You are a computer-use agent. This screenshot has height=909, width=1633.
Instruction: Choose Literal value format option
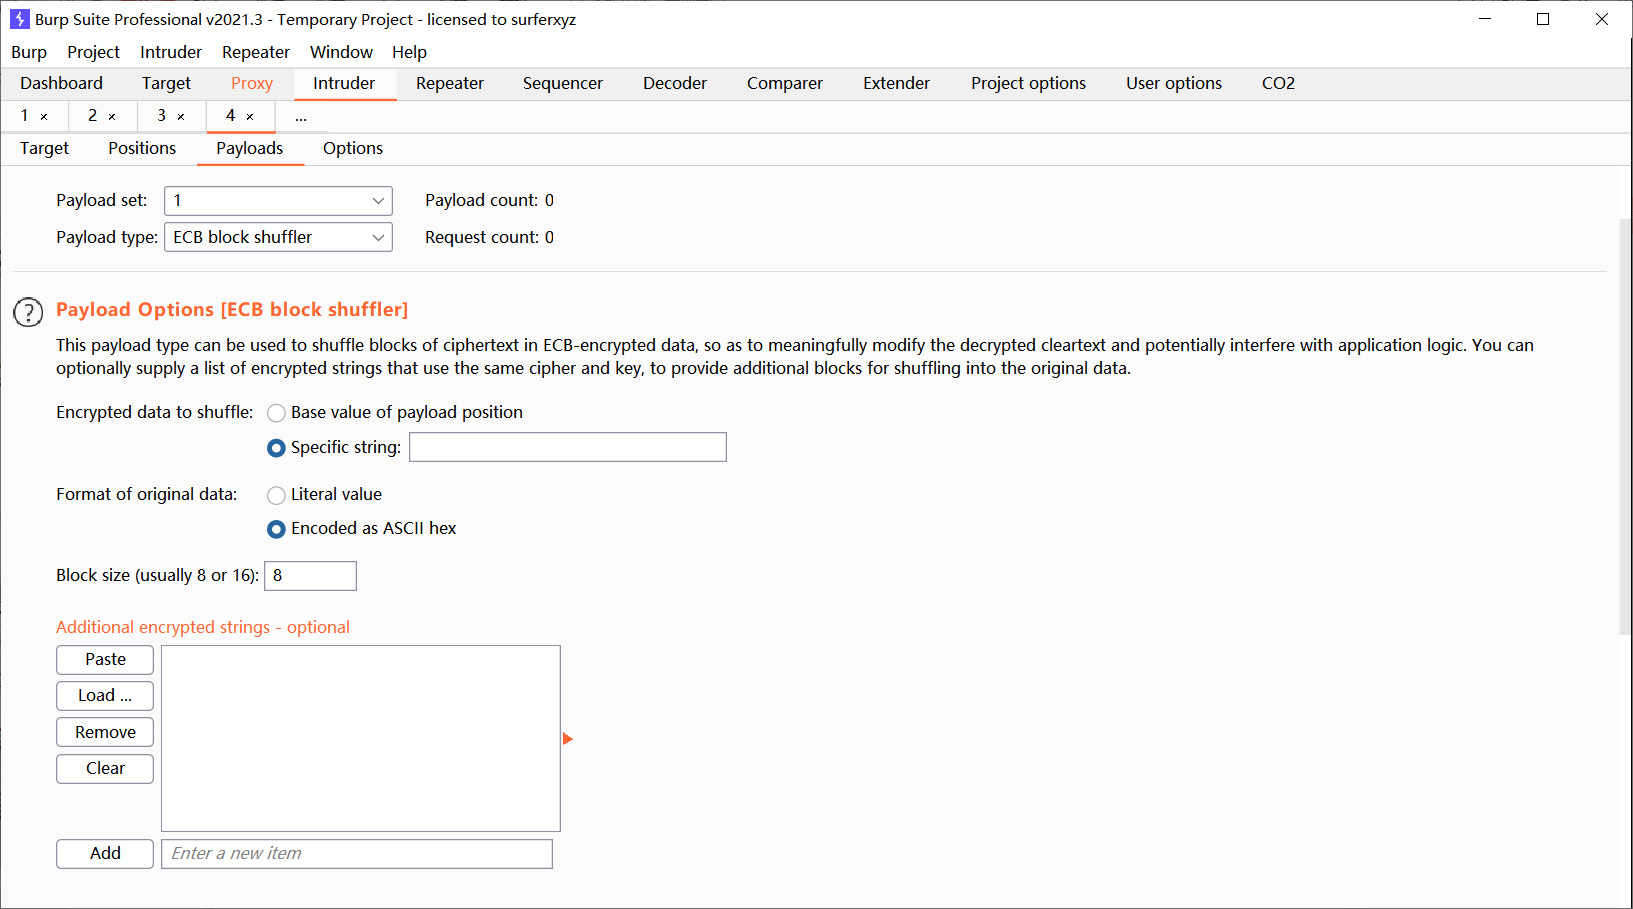point(276,495)
